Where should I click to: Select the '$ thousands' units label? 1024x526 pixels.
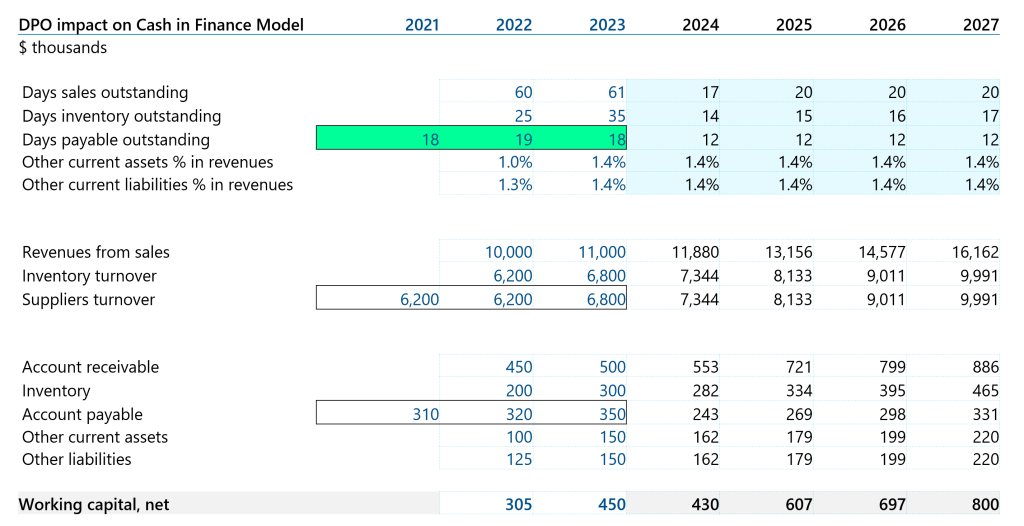[64, 47]
